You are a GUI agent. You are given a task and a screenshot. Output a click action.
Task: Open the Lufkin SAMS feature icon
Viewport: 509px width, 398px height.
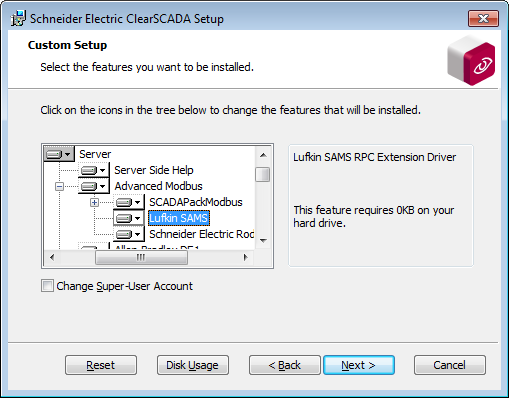point(129,218)
